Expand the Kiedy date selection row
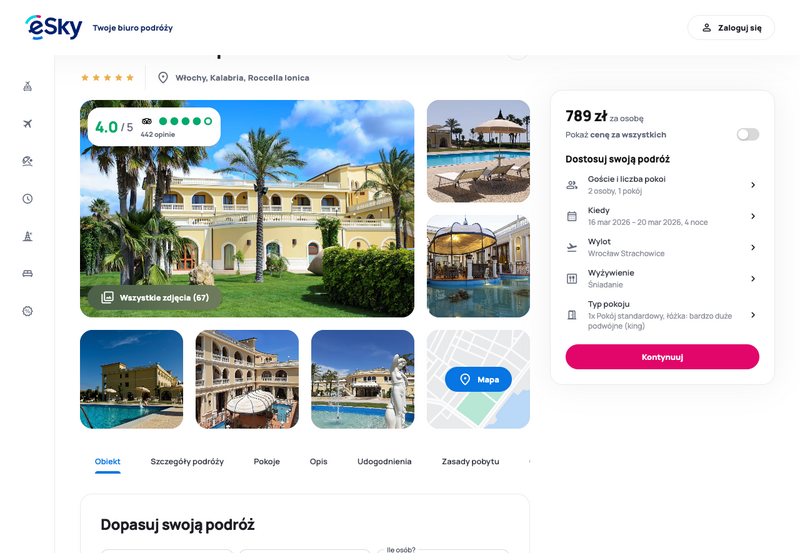Viewport: 800px width, 553px height. (662, 216)
